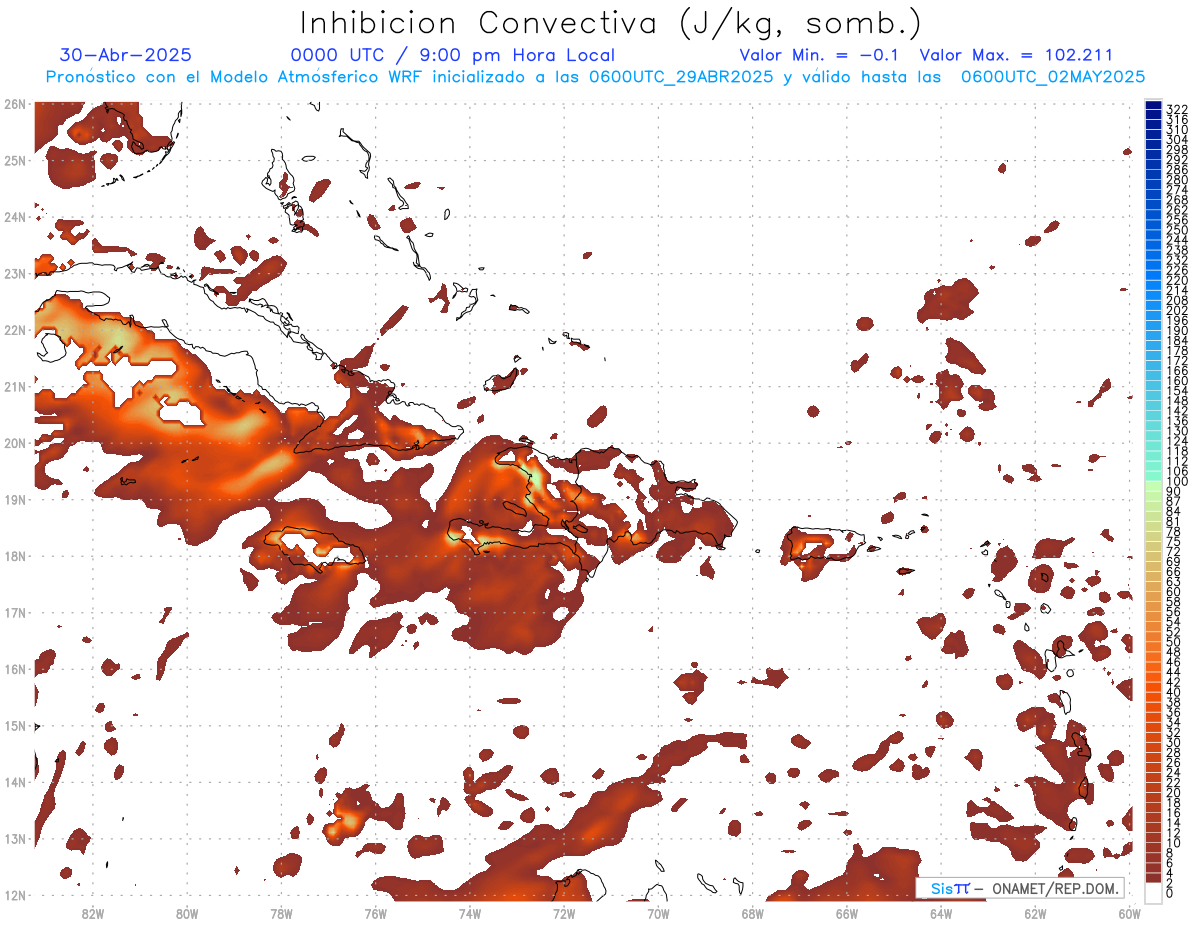Click the '78W' longitude label

click(281, 914)
